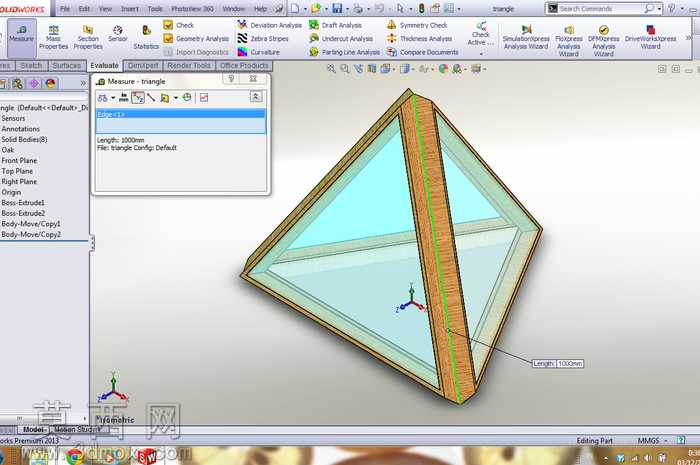Click Check Active Document button

click(480, 34)
